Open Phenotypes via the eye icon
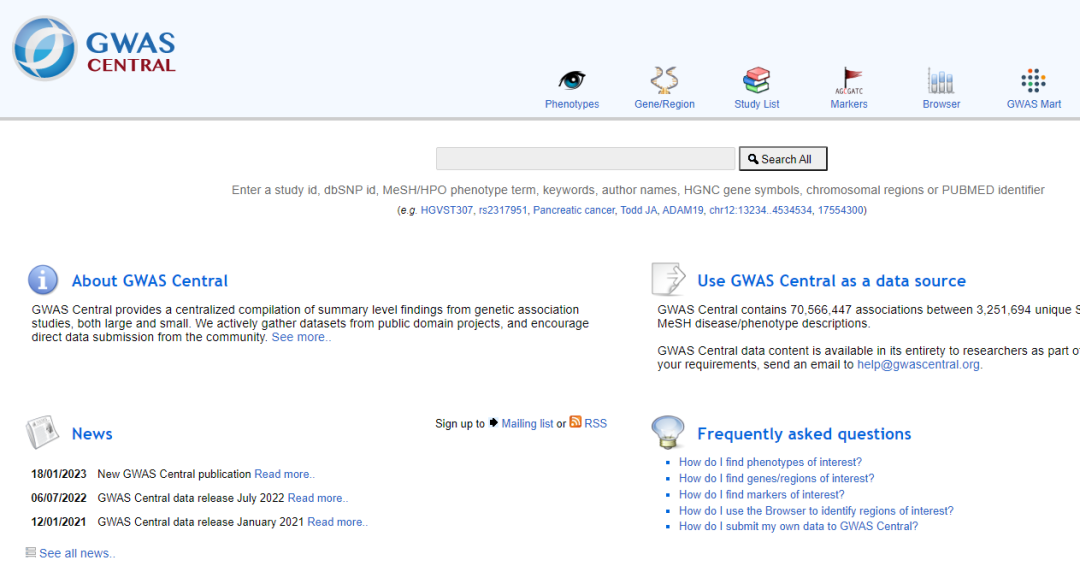The height and width of the screenshot is (566, 1080). tap(571, 80)
